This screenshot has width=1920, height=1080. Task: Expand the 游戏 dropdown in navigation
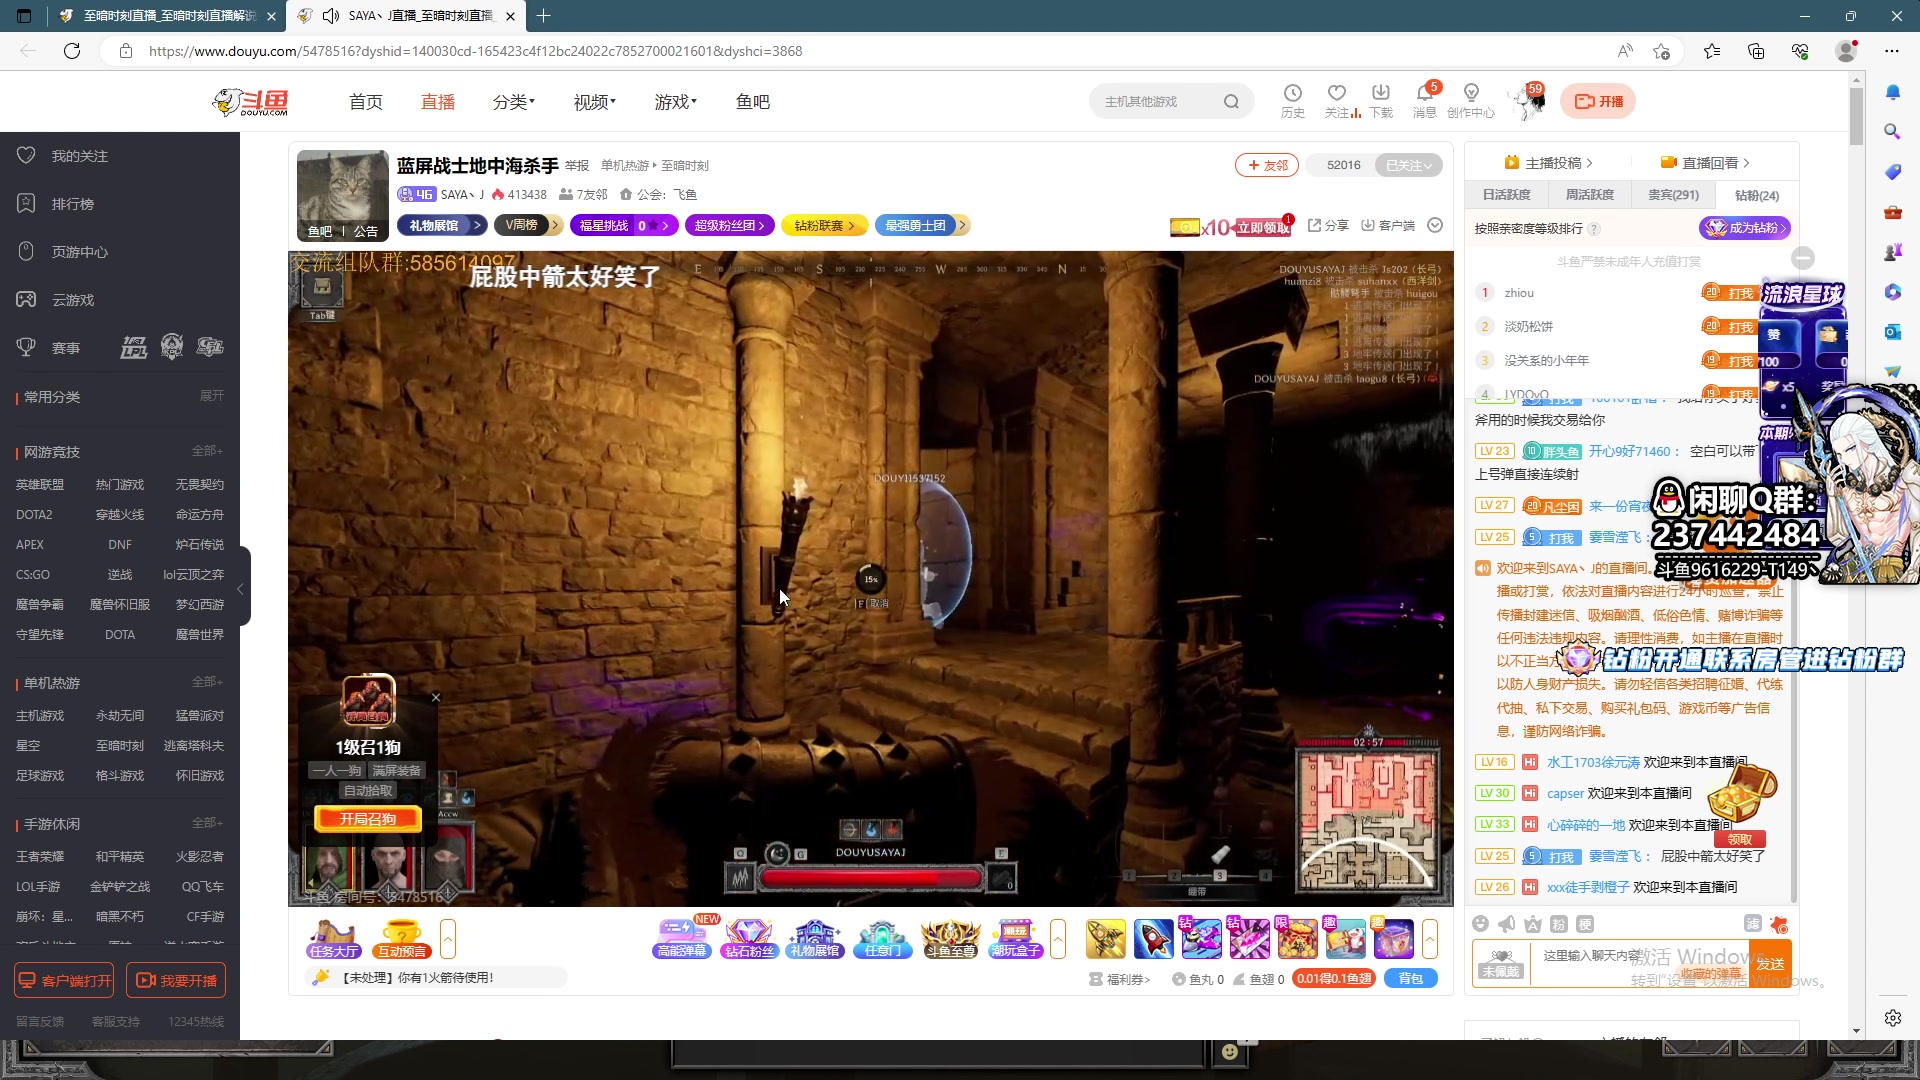click(x=676, y=102)
